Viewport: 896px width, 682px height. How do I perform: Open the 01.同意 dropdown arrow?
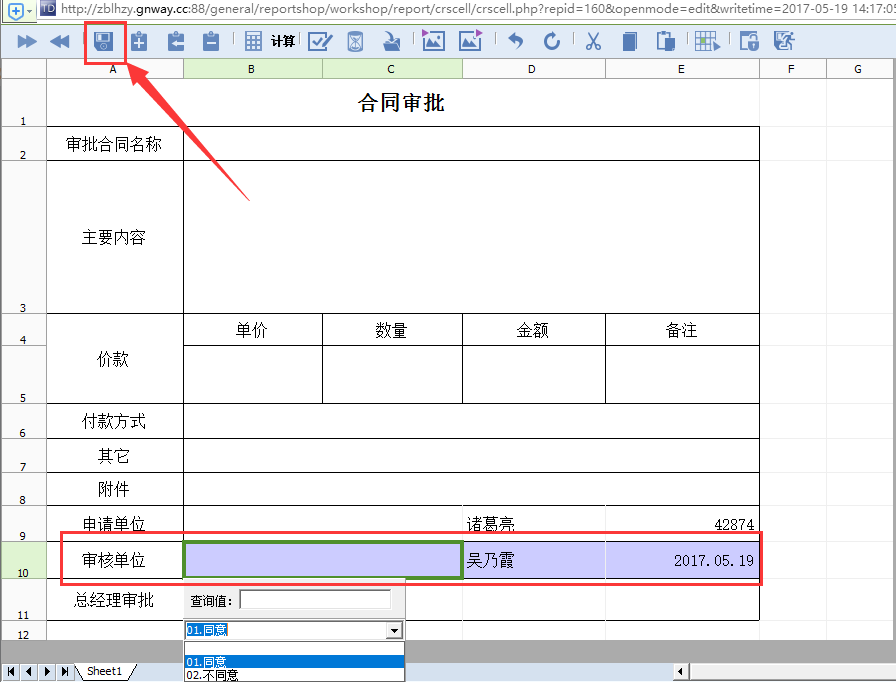point(394,630)
